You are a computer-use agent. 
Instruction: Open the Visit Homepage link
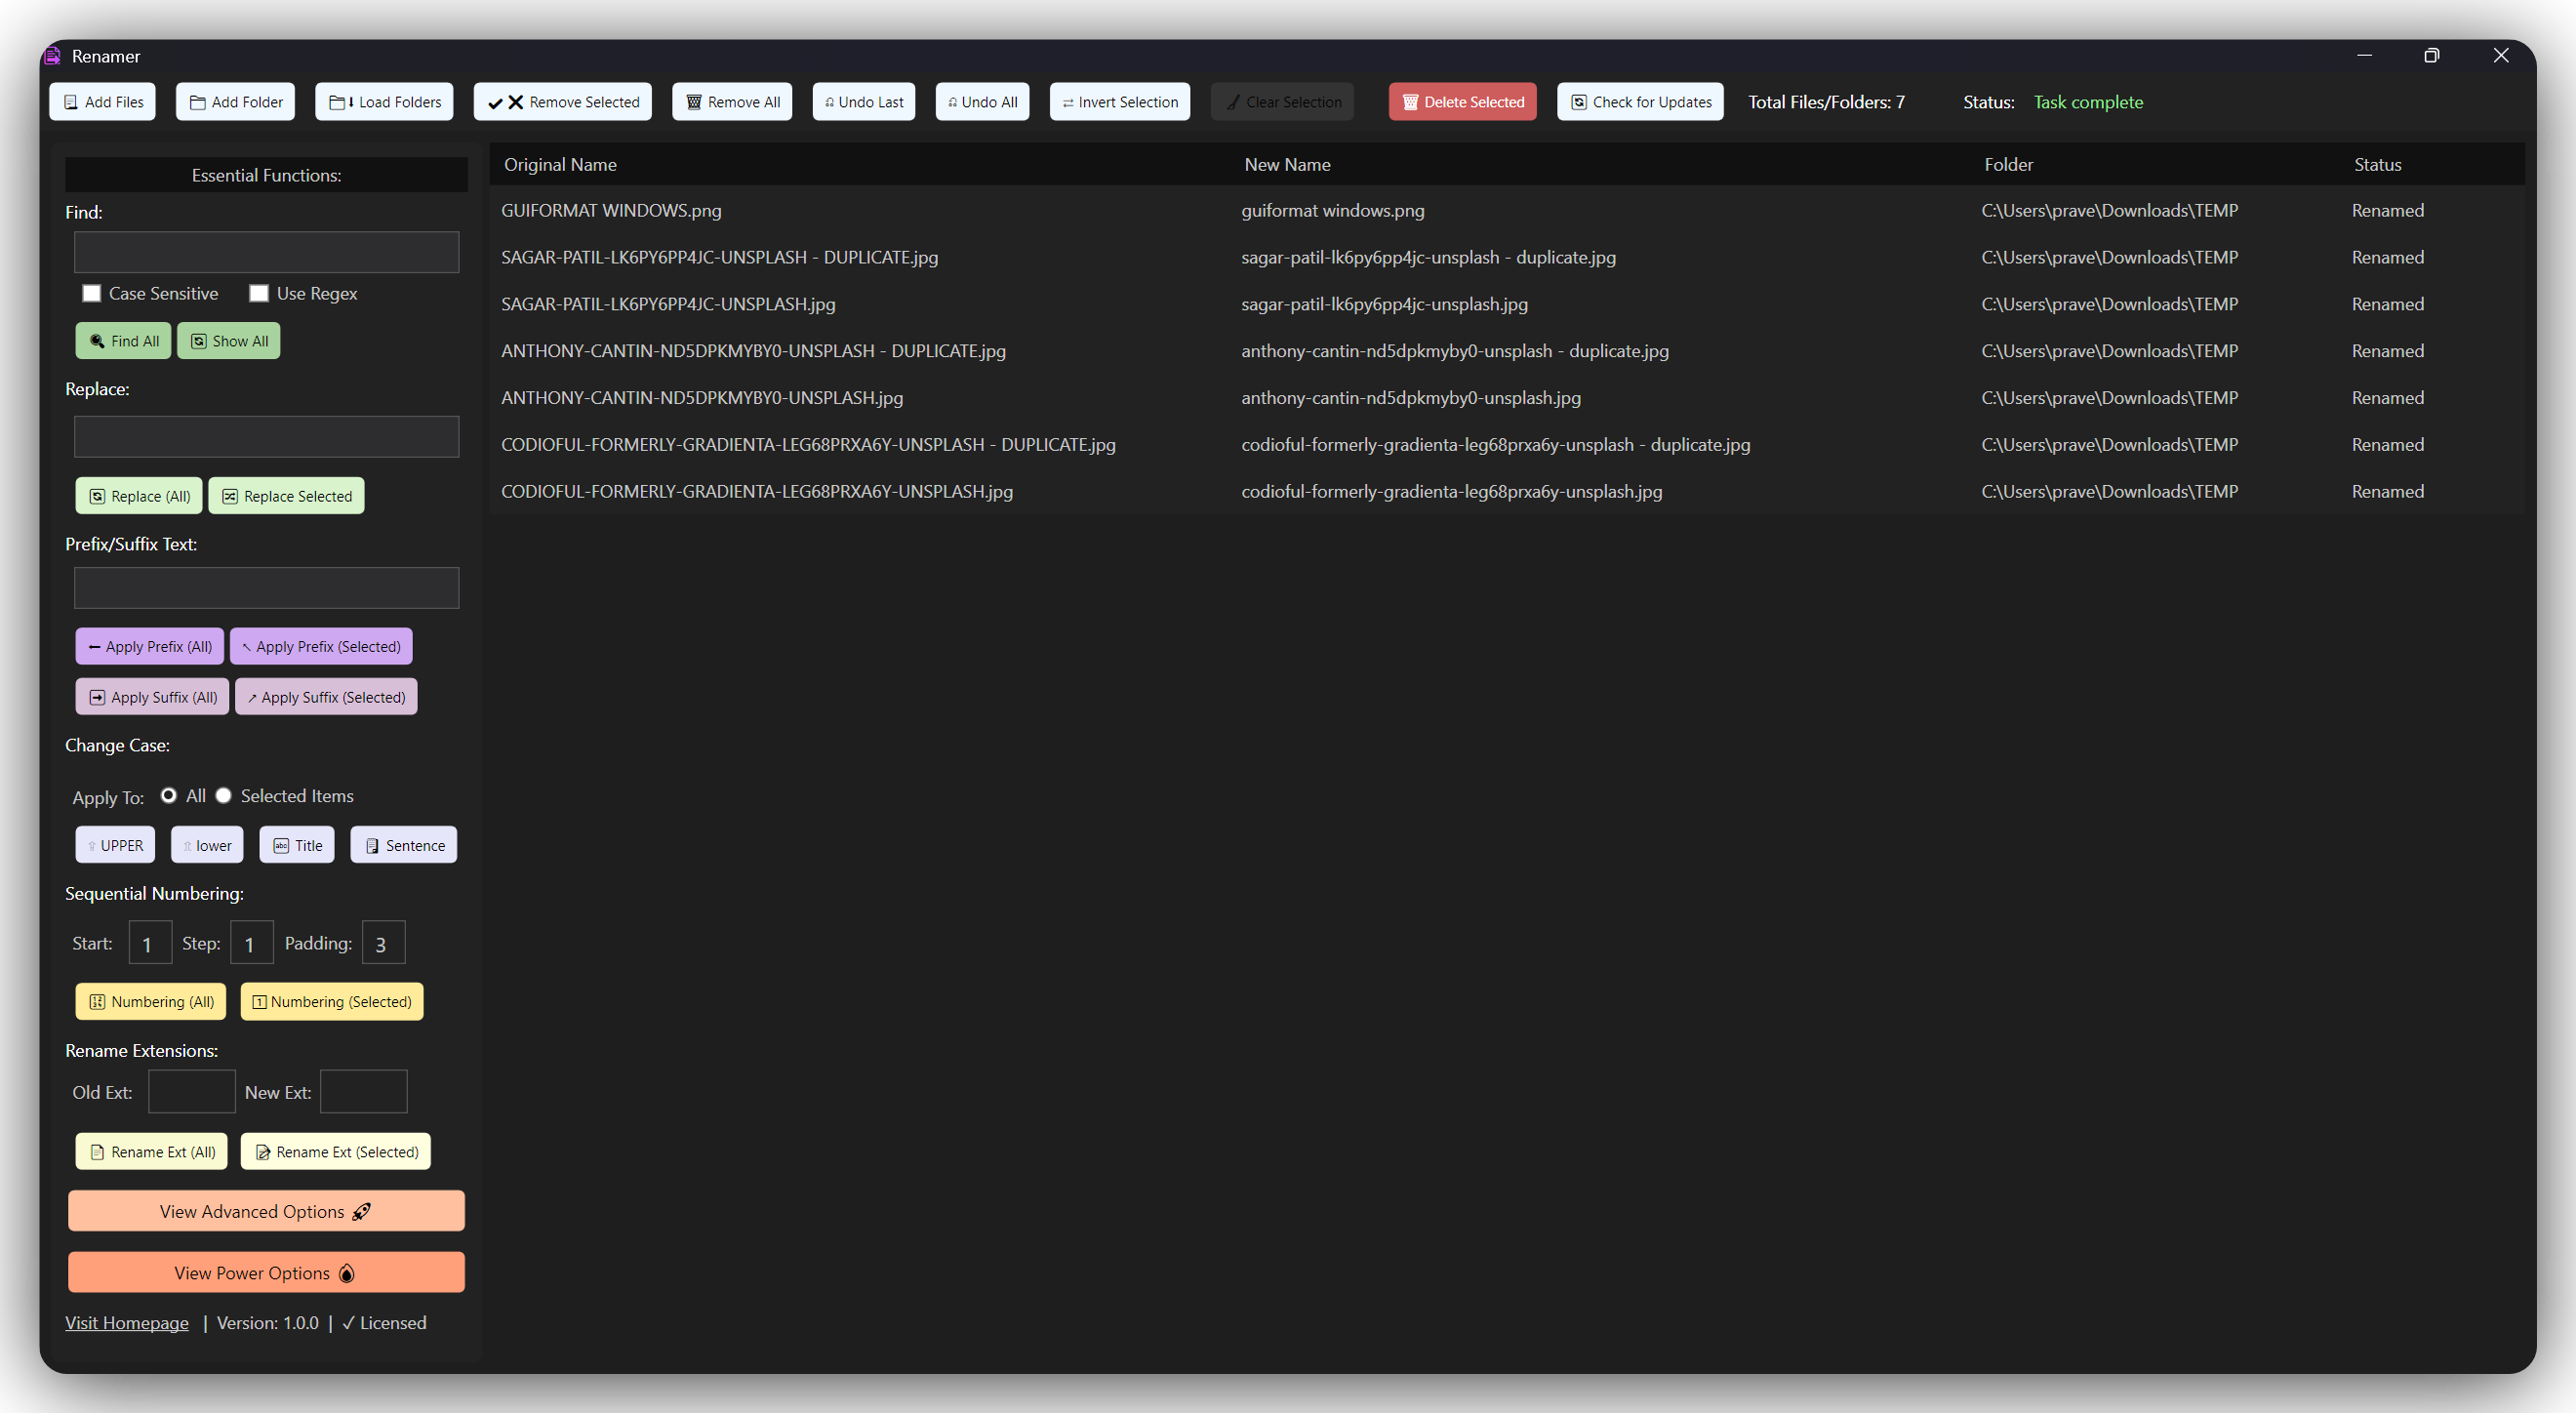(126, 1322)
